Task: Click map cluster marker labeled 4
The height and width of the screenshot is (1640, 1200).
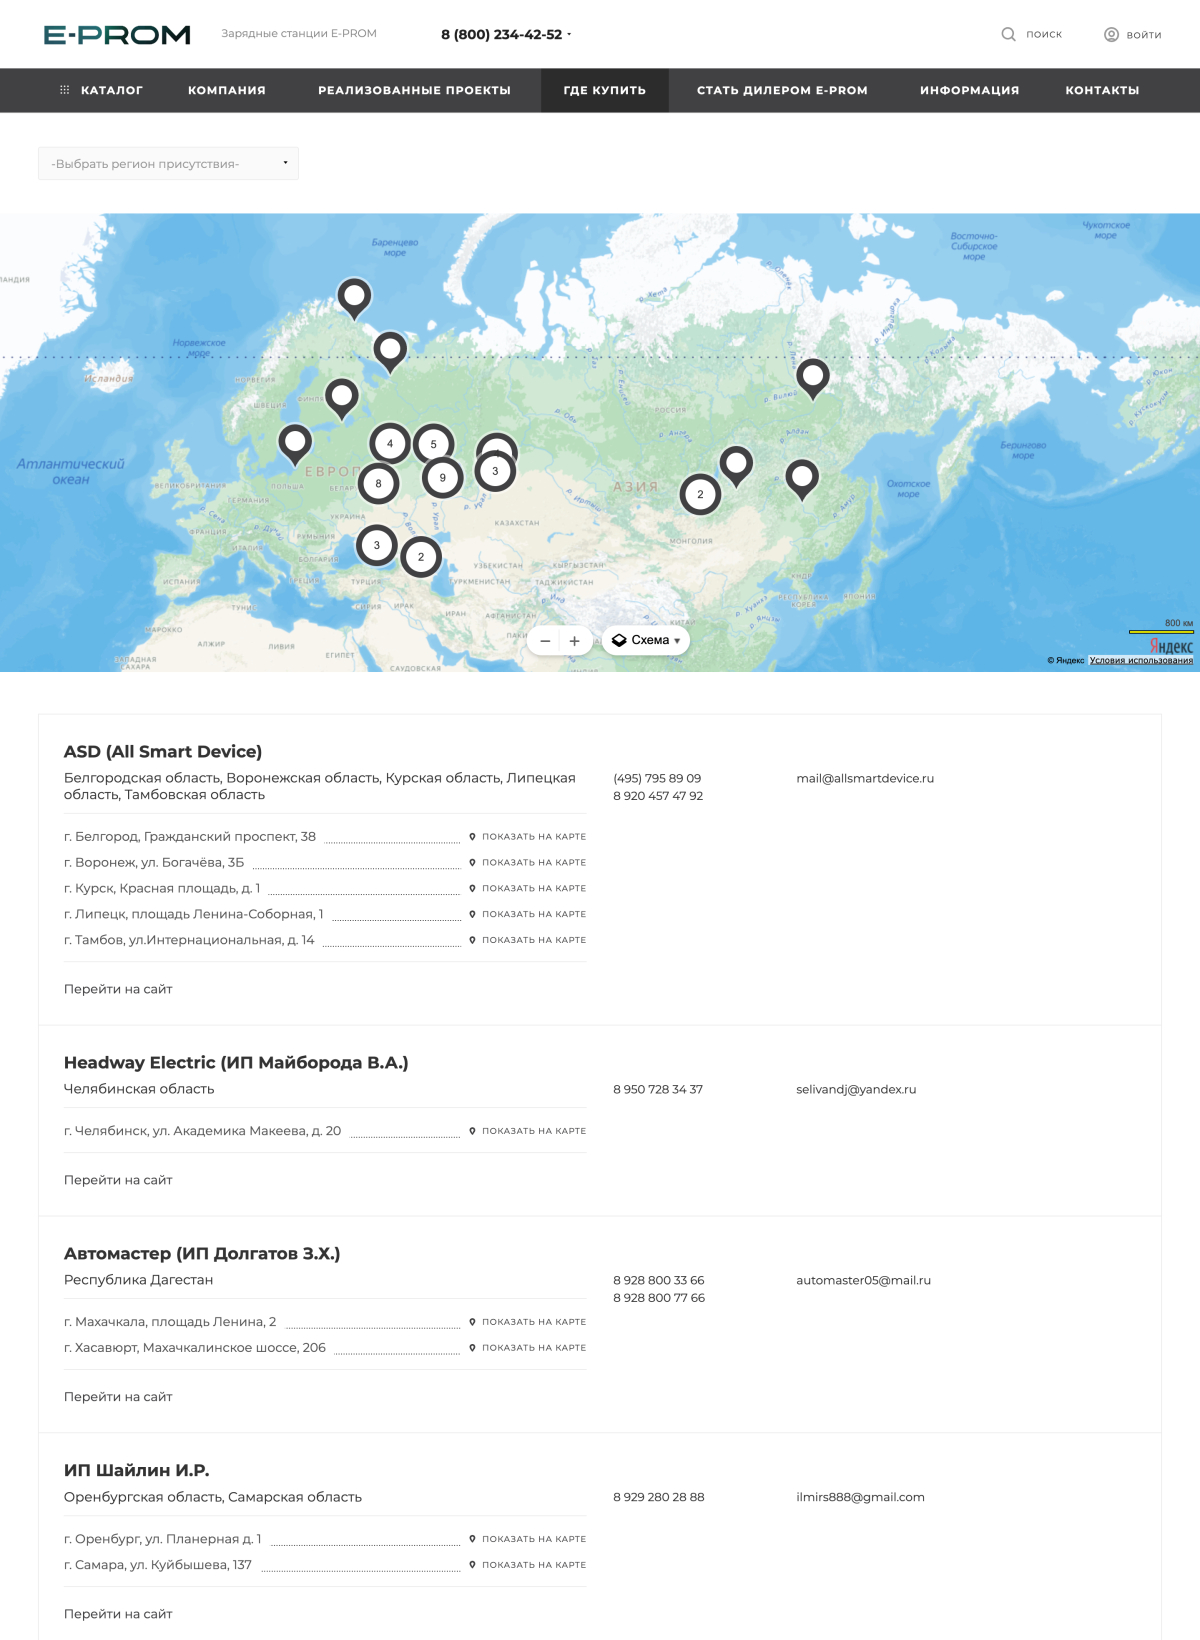Action: [390, 444]
